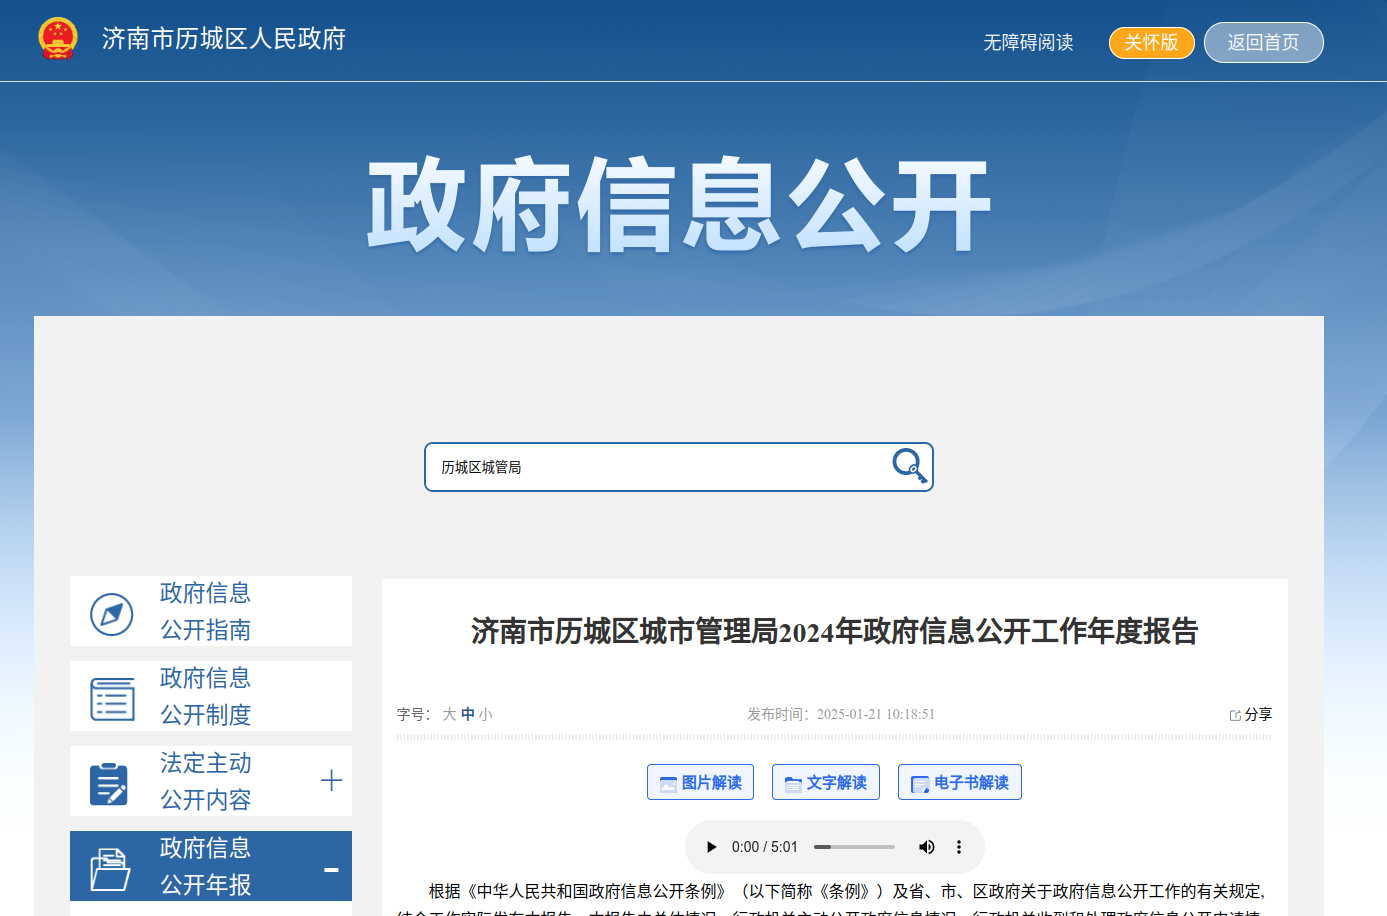This screenshot has width=1387, height=916.
Task: Open the 文字解读 tab
Action: pyautogui.click(x=825, y=782)
